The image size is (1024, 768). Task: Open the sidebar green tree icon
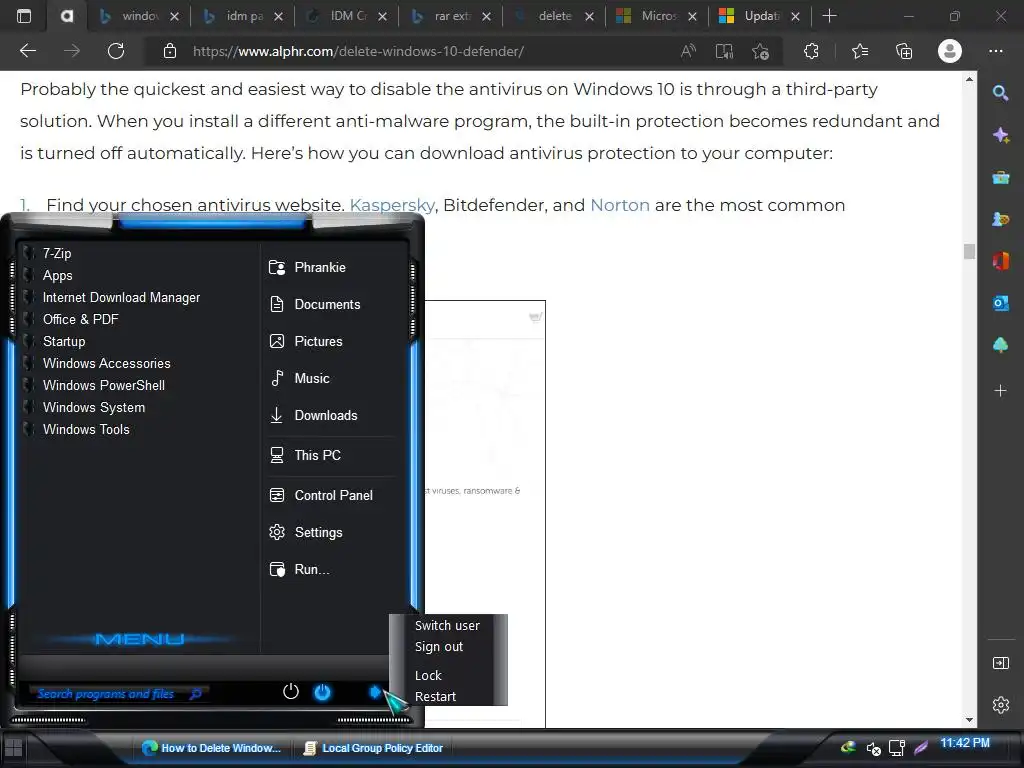tap(1000, 345)
